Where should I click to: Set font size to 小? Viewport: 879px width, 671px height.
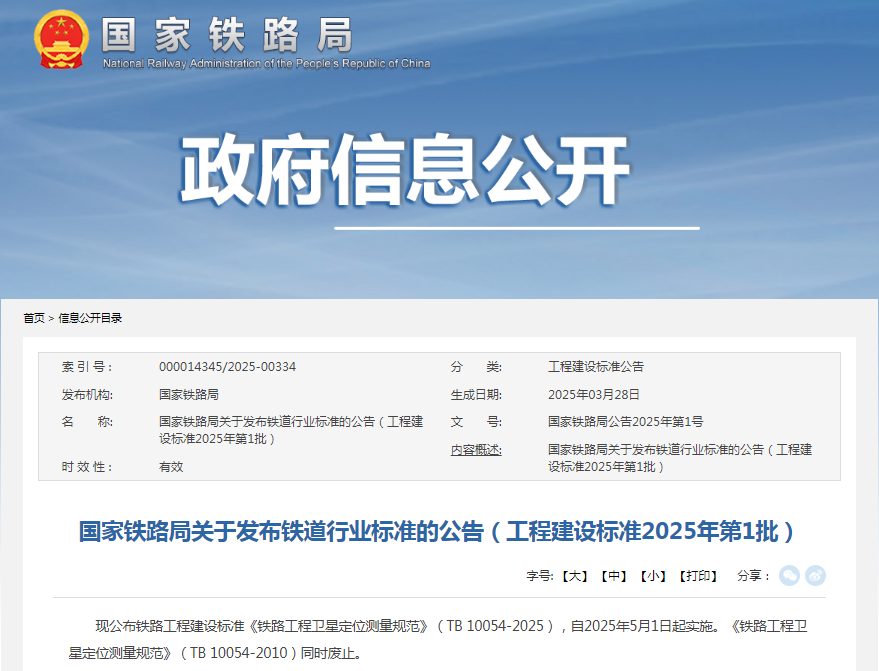(x=653, y=576)
